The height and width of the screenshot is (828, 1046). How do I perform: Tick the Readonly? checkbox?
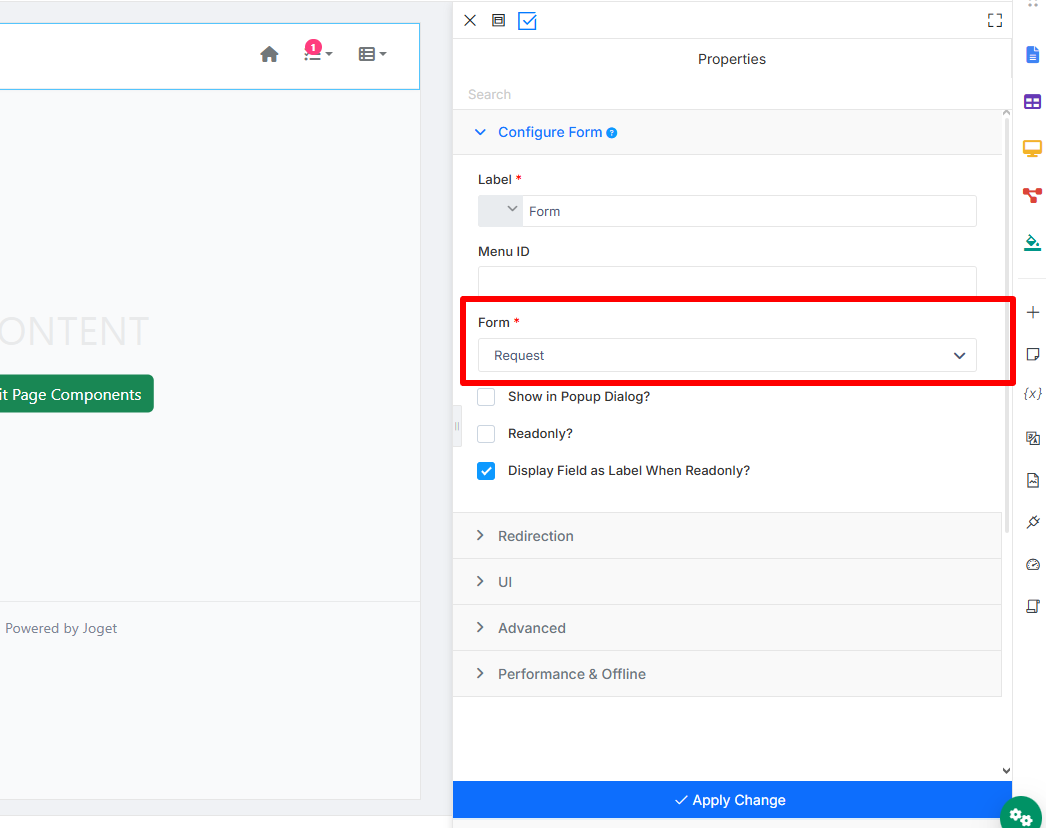click(x=486, y=434)
